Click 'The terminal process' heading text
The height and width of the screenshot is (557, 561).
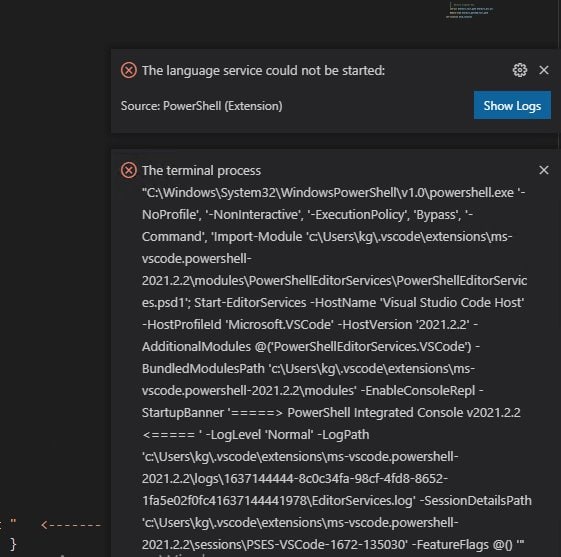point(201,171)
